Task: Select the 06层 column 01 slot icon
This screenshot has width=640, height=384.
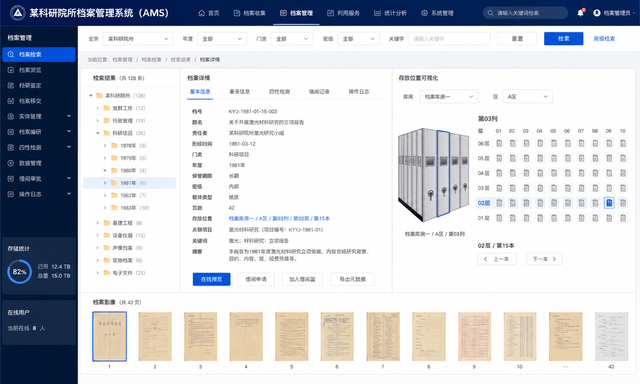Action: [499, 143]
